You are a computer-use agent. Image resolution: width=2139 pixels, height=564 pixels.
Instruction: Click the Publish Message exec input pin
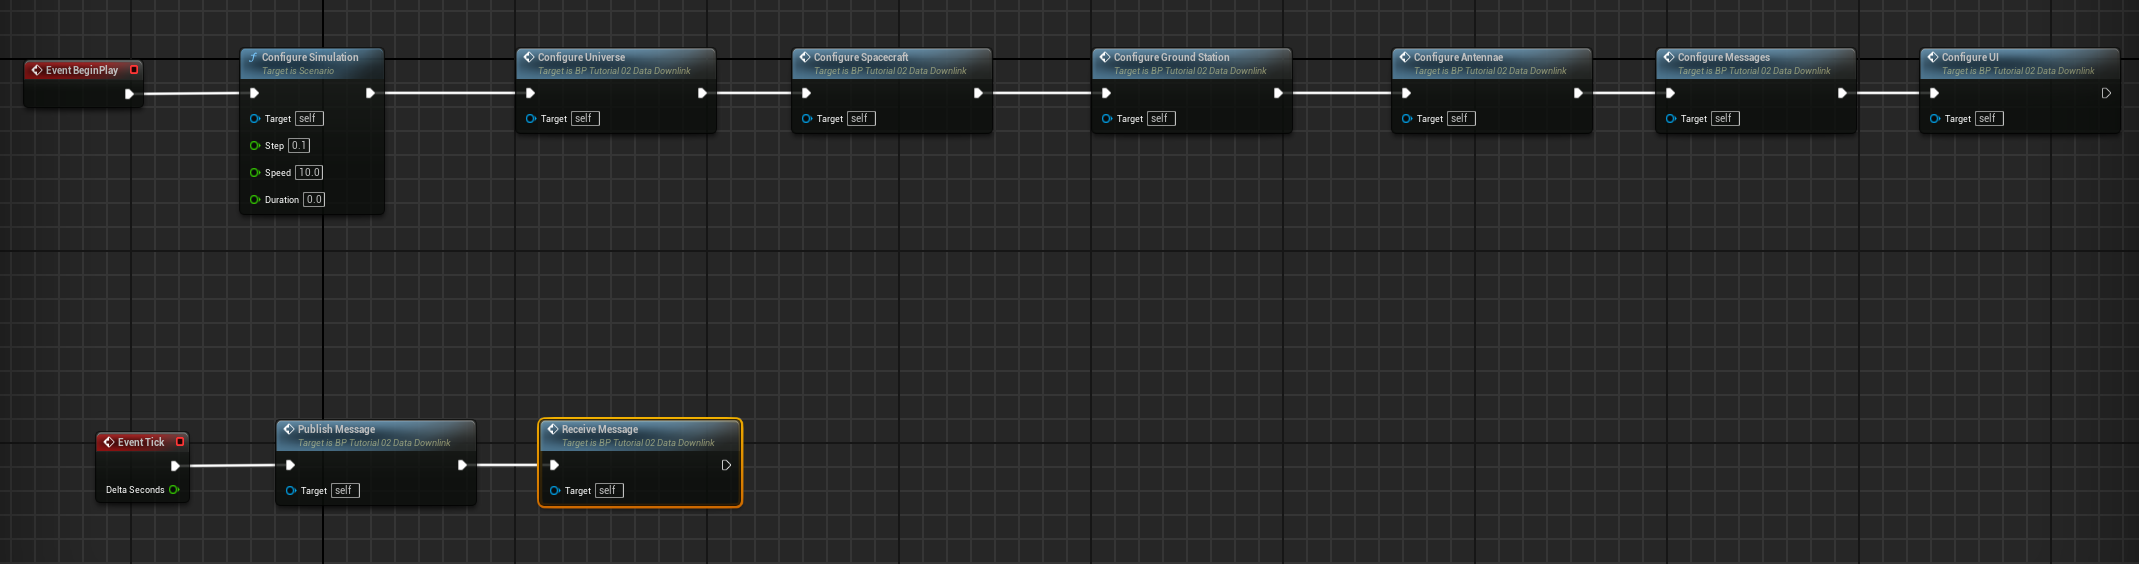(290, 465)
